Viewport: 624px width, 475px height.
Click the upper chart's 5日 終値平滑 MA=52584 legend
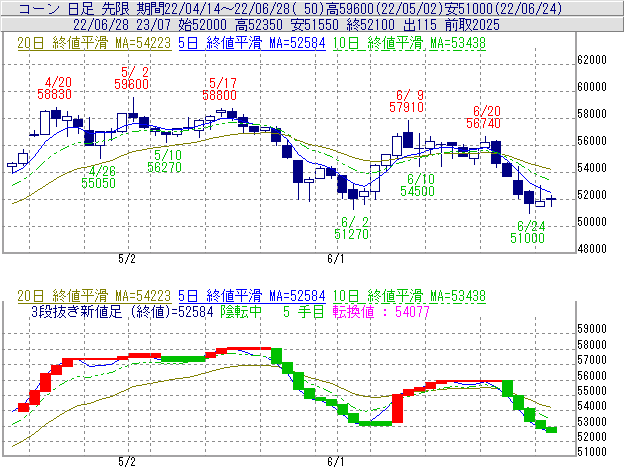tap(252, 43)
